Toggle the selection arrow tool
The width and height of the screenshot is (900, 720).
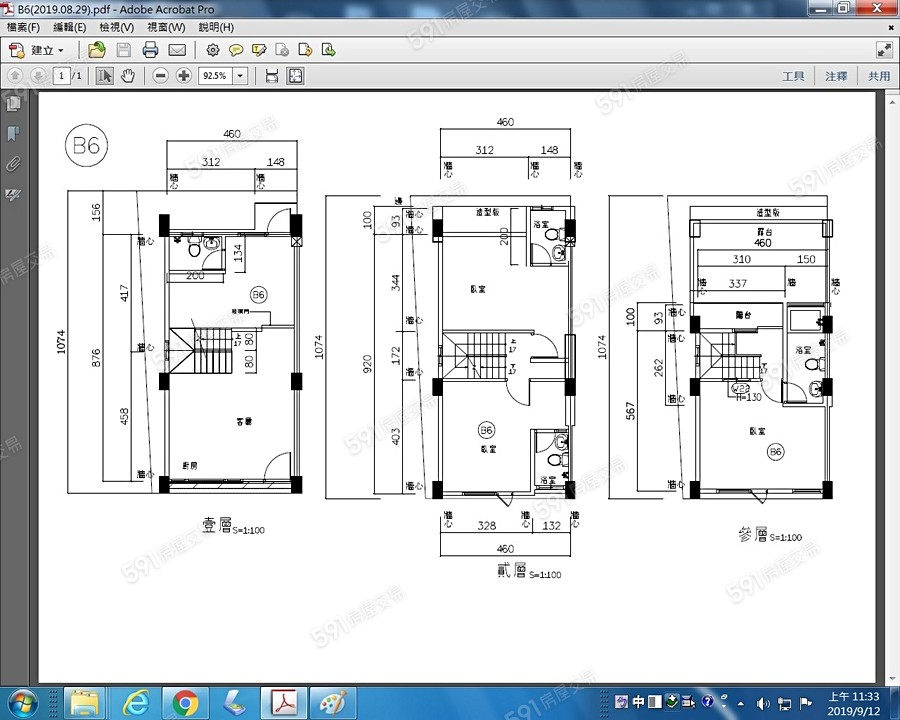point(104,76)
